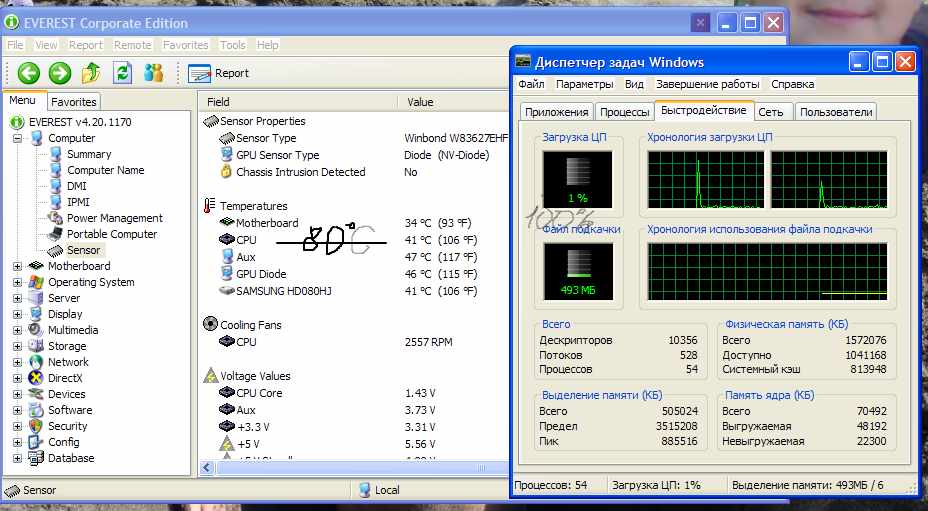Collapse the Computer tree node
Screen dimensions: 928x511
[18, 138]
